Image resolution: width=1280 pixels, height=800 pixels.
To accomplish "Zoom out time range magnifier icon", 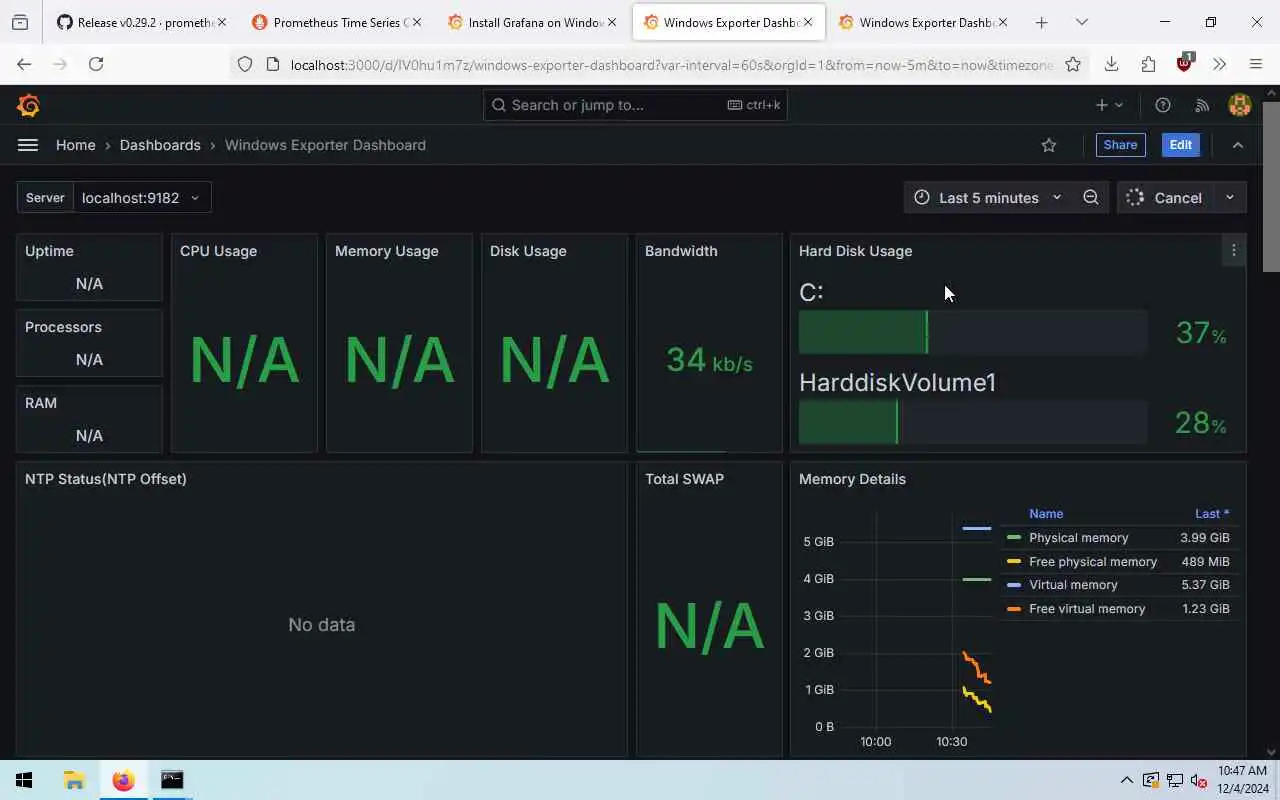I will [1091, 197].
